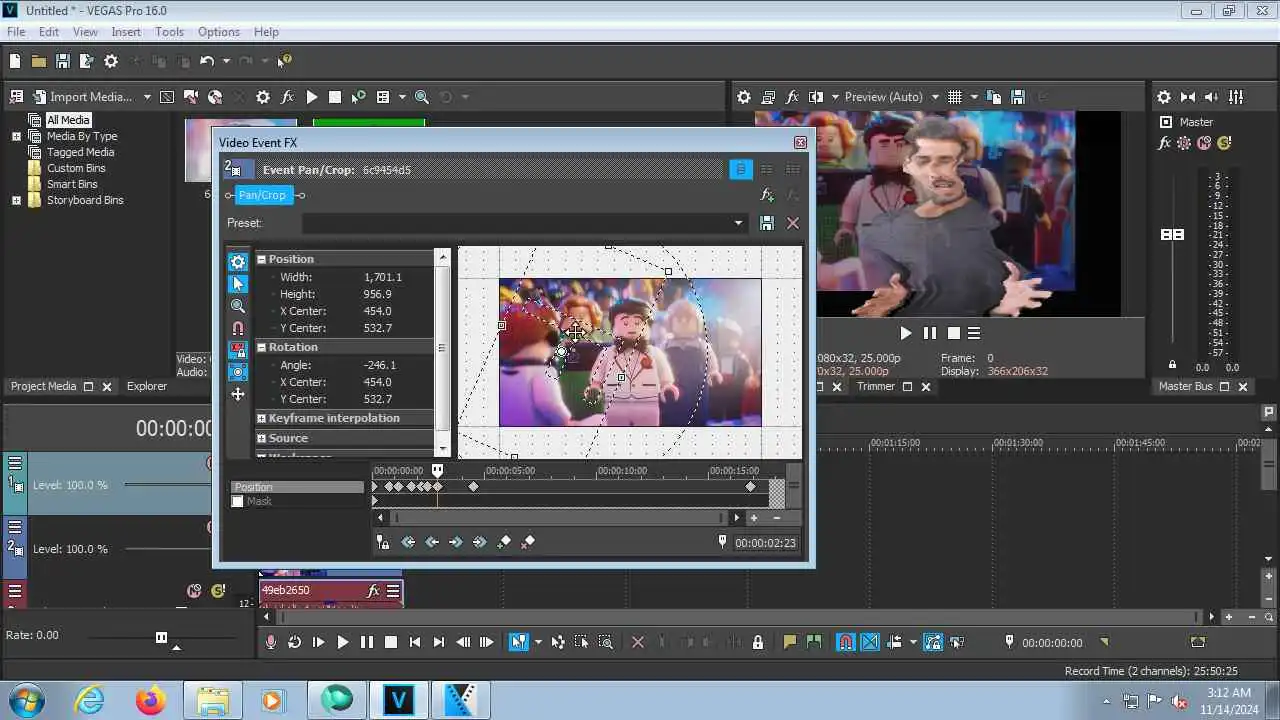The width and height of the screenshot is (1280, 720).
Task: Expand the Source property group
Action: coord(262,438)
